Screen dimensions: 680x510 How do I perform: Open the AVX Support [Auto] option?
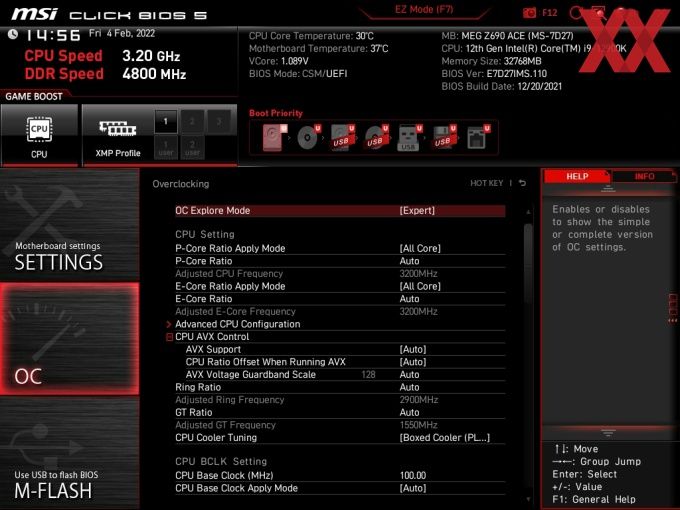[413, 350]
